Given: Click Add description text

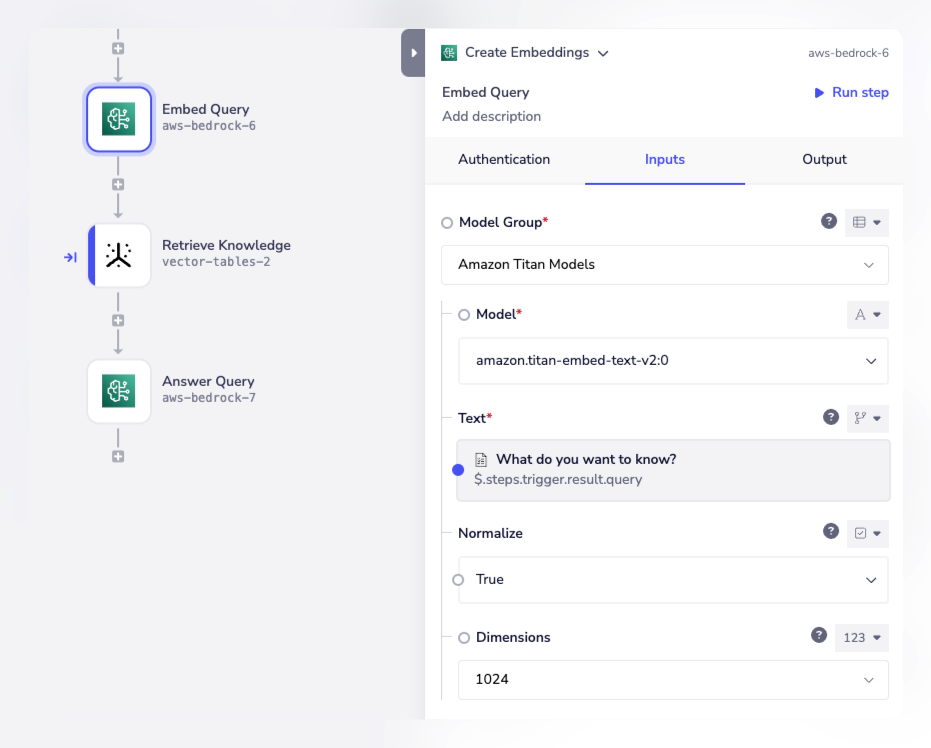Looking at the screenshot, I should point(491,116).
